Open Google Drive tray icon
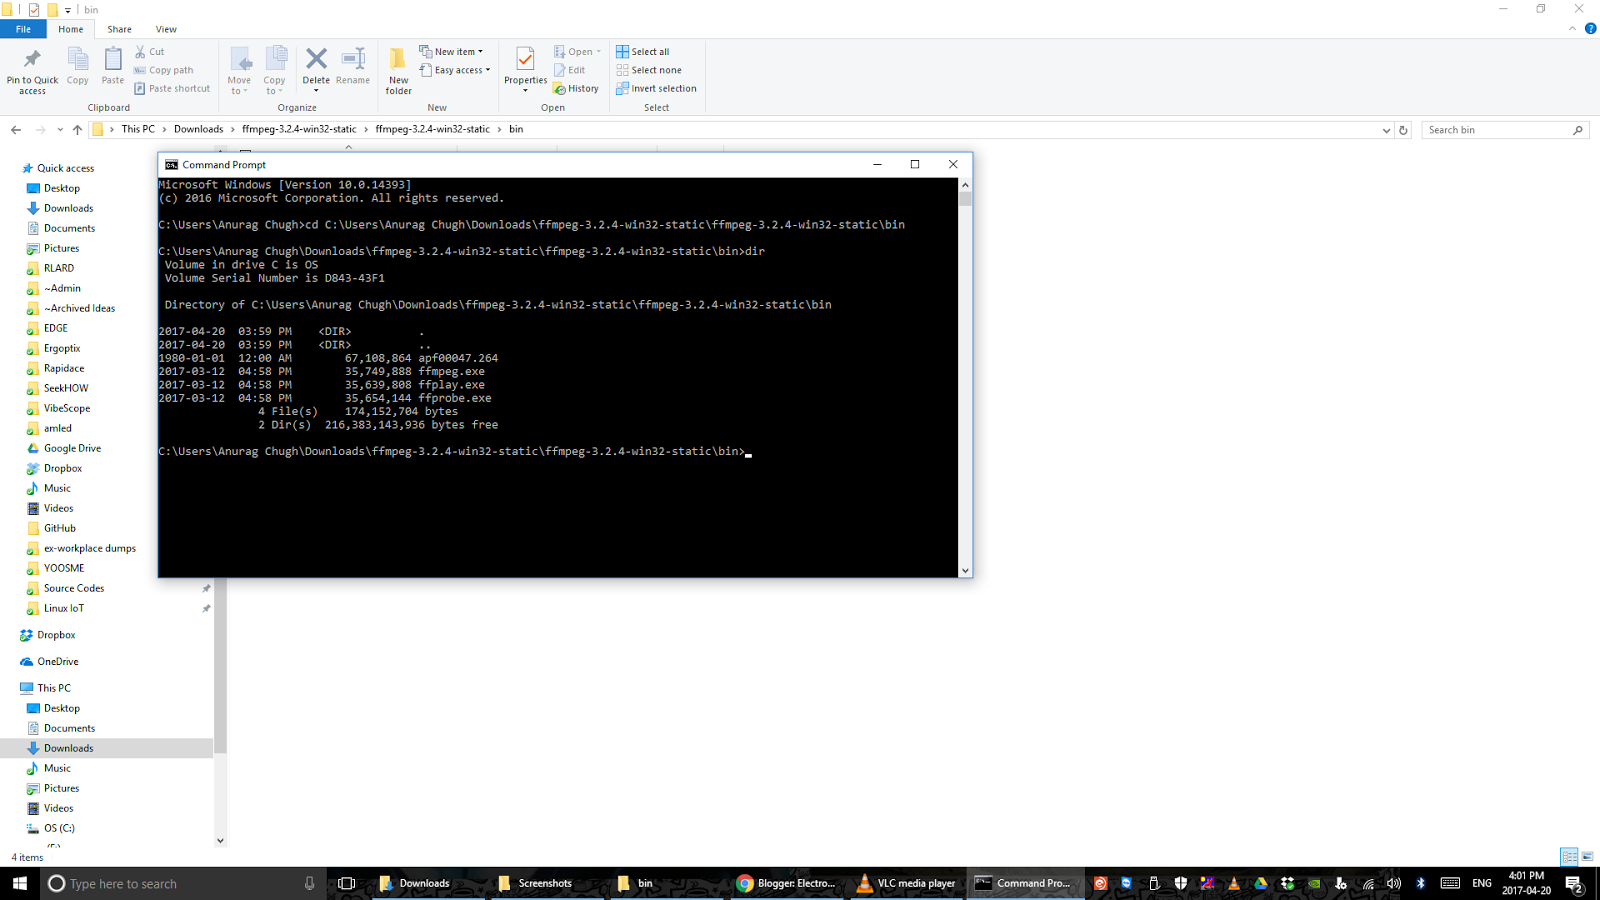 coord(1261,883)
